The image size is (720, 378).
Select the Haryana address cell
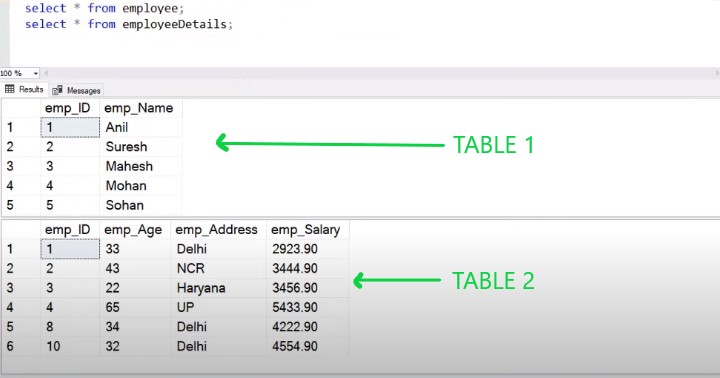[x=219, y=288]
